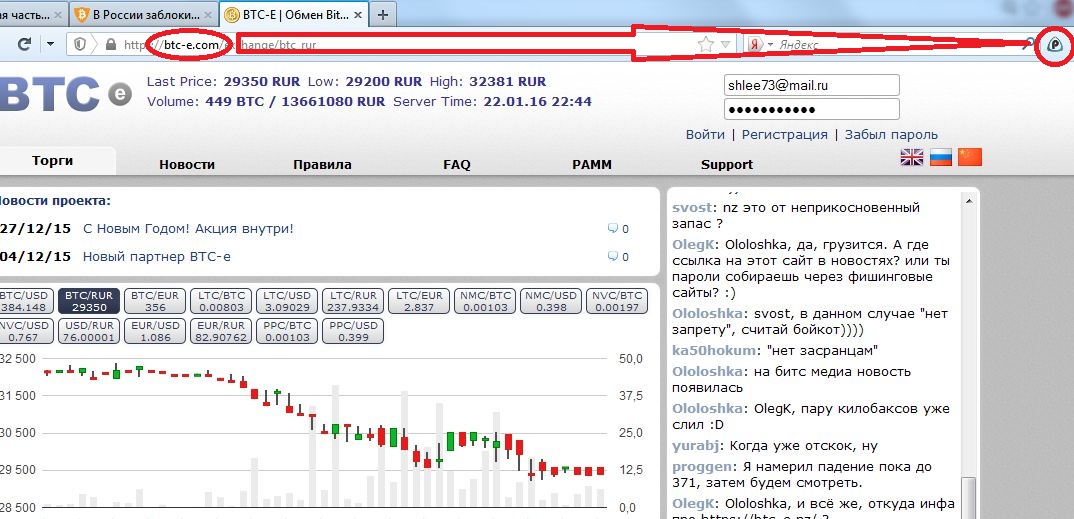
Task: Click chat username ka50hokum
Action: point(716,351)
